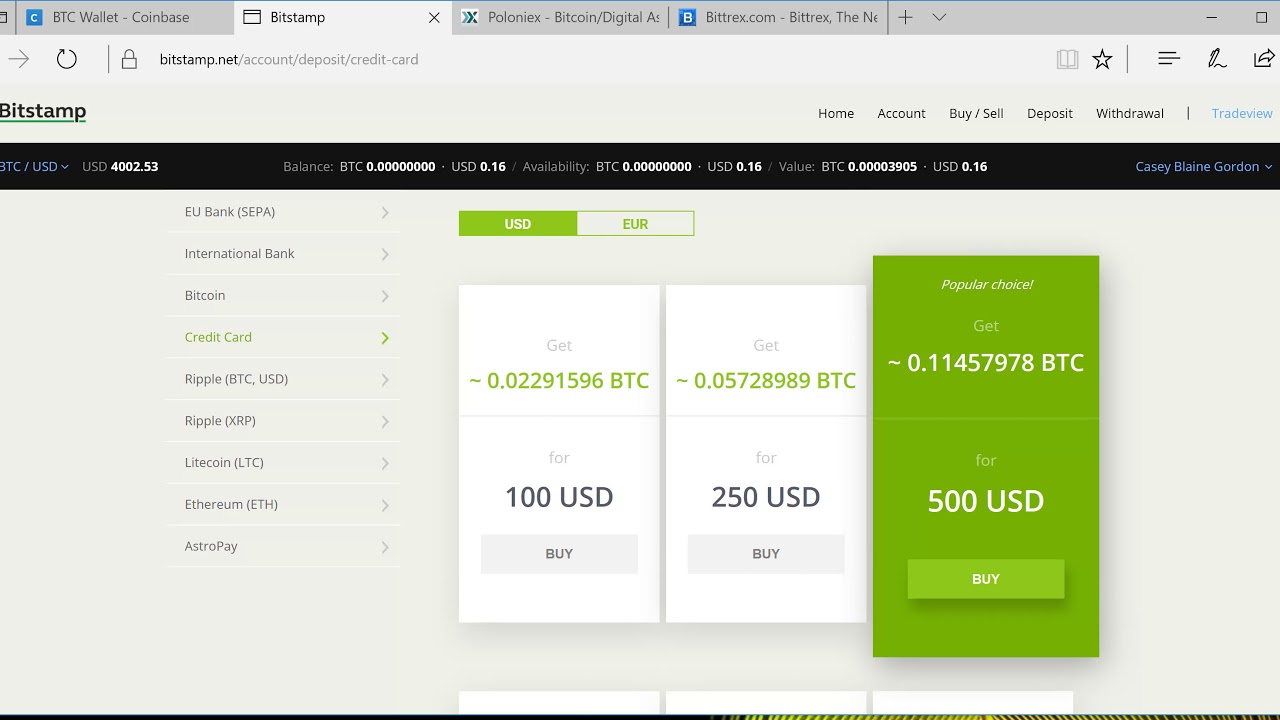
Task: Open the tab preview chevron
Action: point(939,17)
